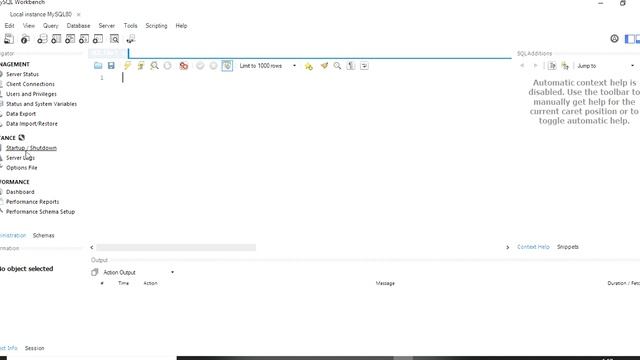
Task: Go back in context help
Action: point(522,66)
